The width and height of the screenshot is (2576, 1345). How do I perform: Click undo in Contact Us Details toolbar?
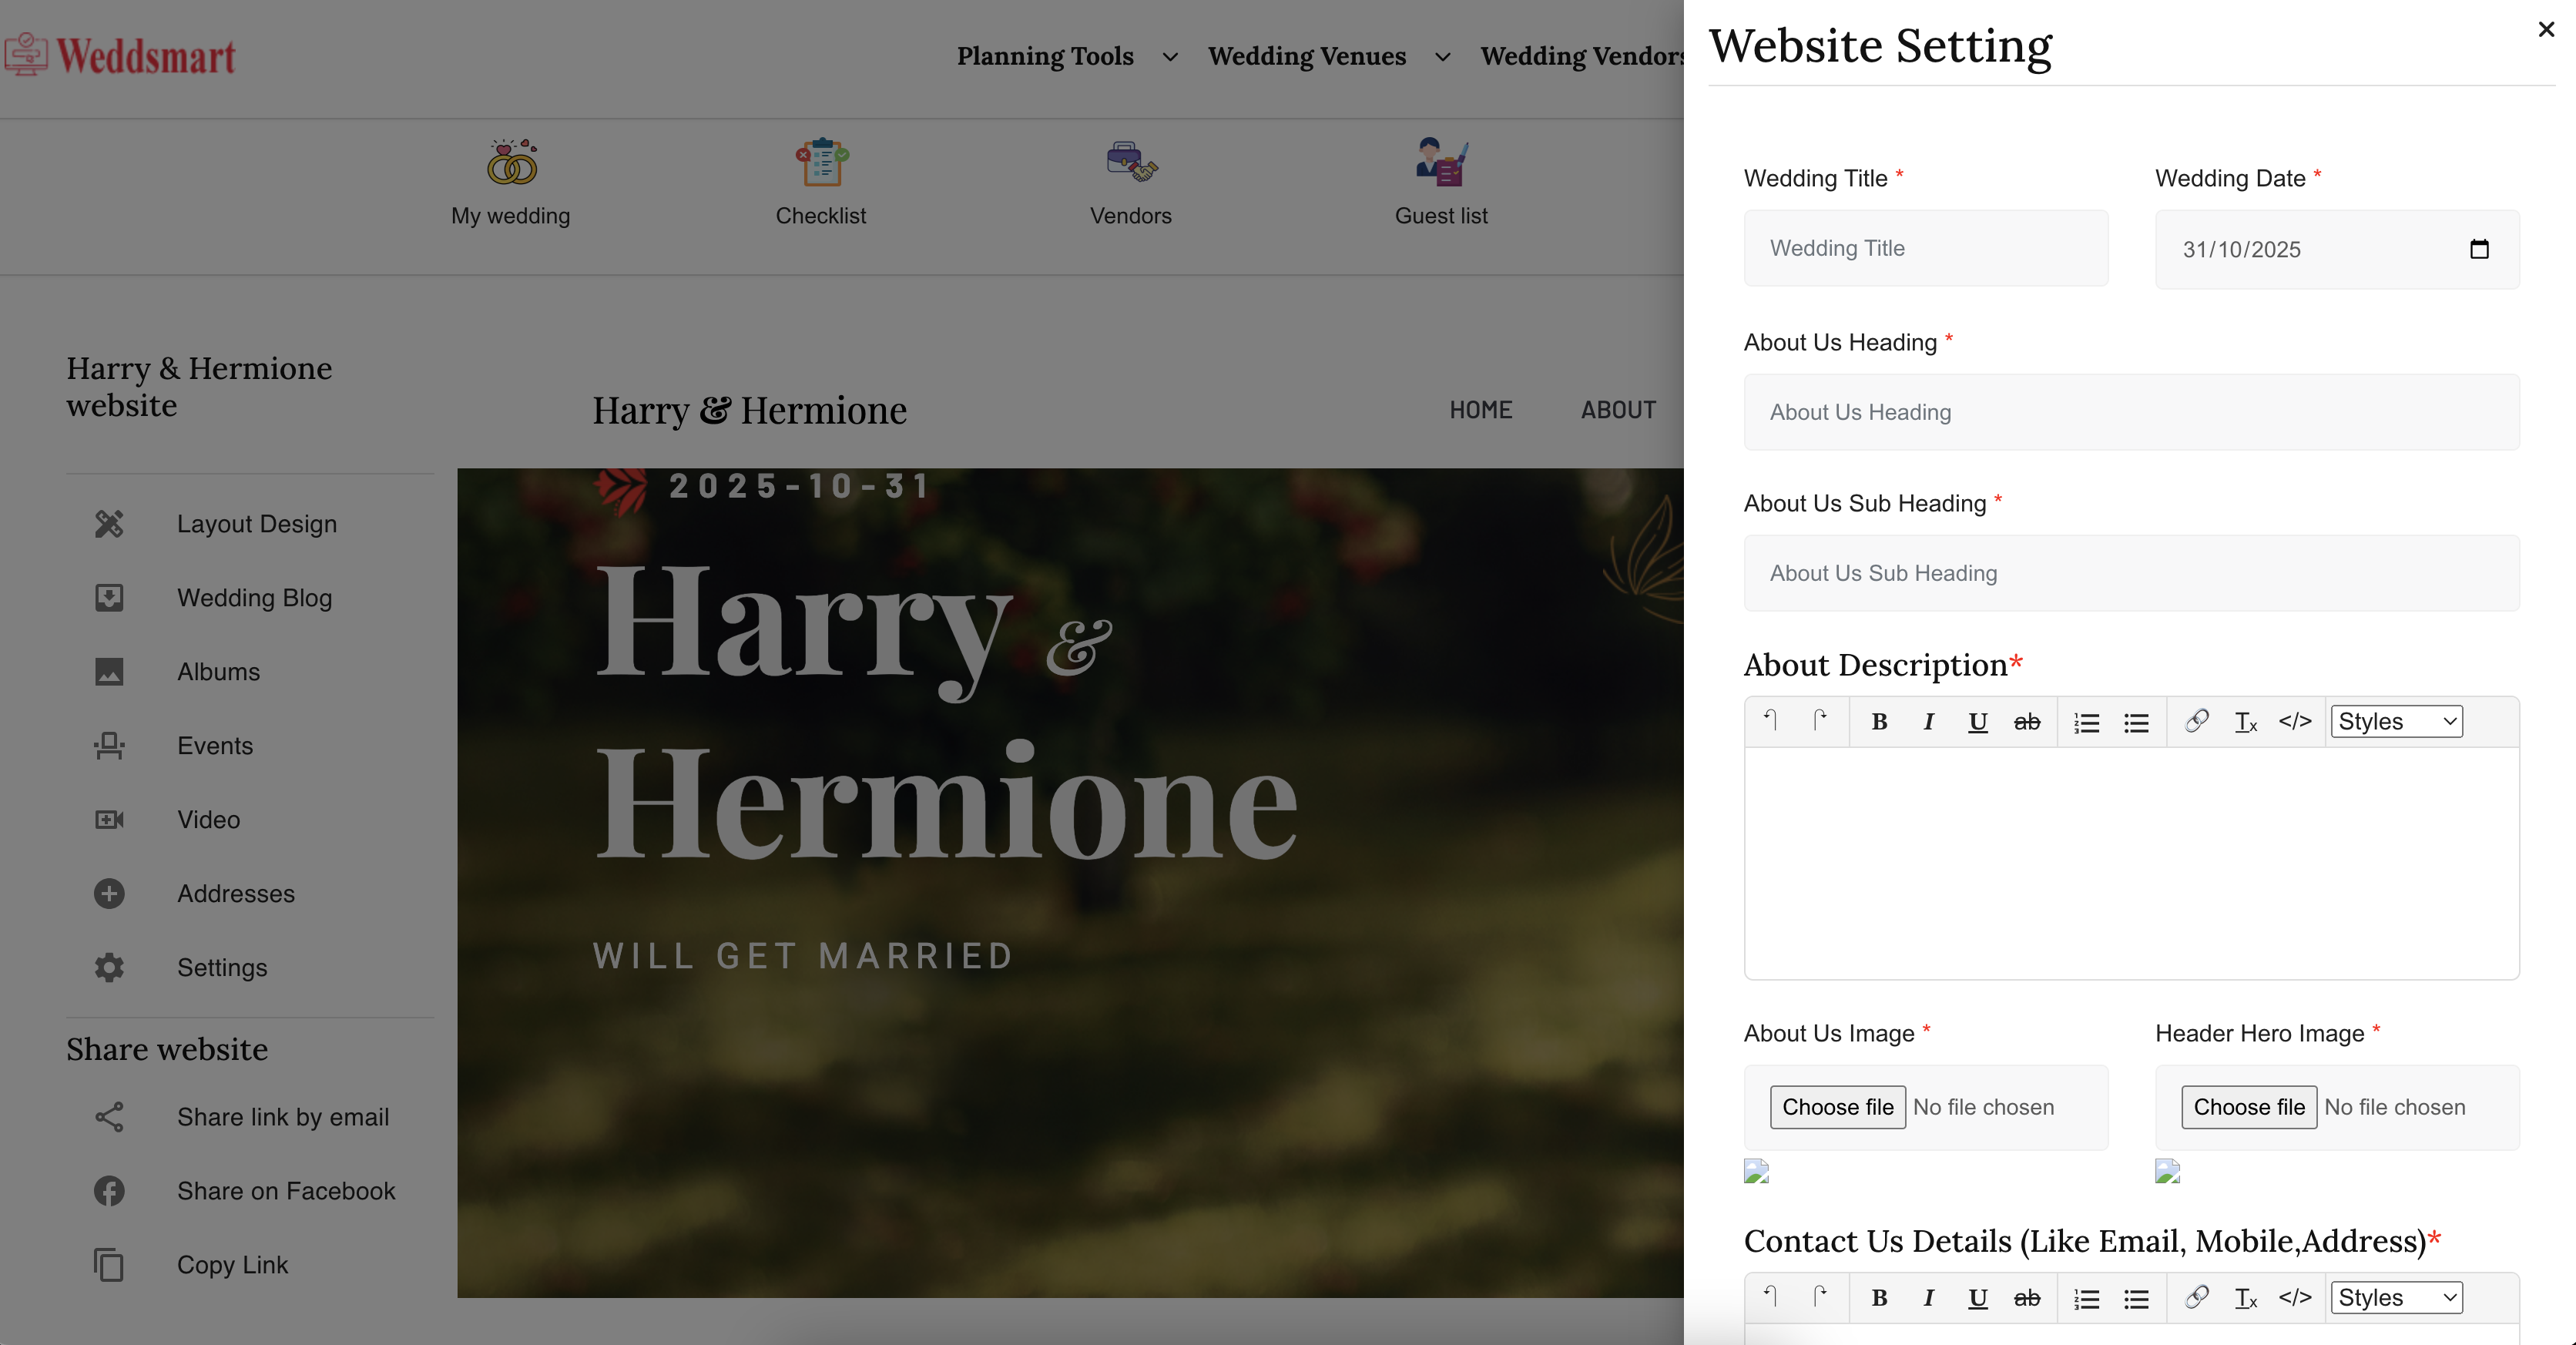click(1770, 1297)
